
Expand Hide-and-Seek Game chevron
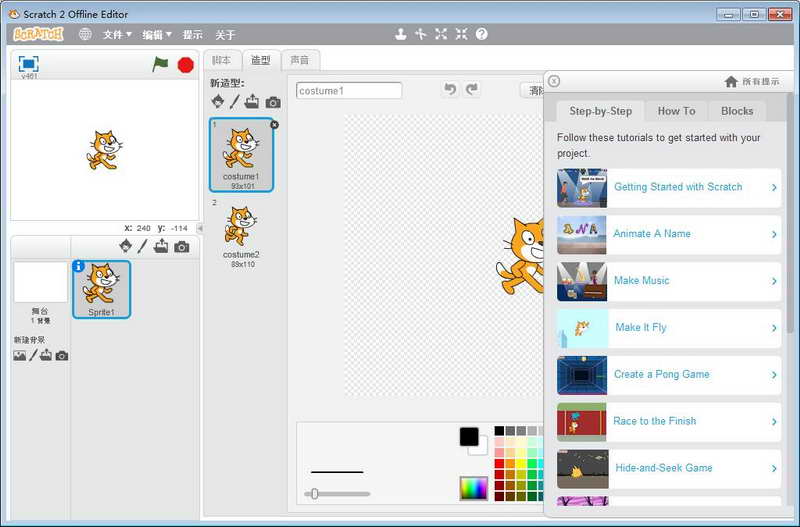click(774, 468)
